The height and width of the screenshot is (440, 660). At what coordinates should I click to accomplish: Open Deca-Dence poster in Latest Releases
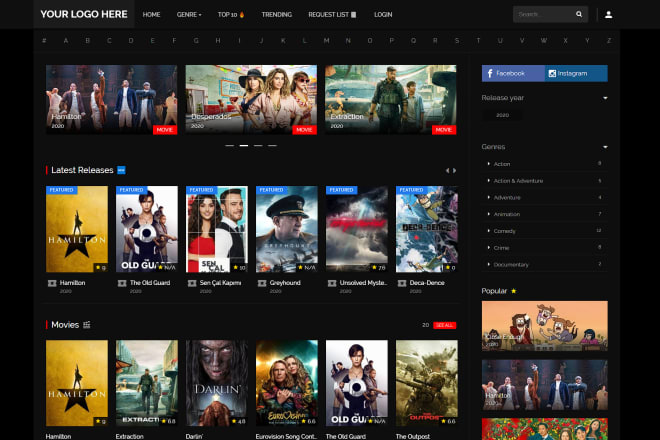coord(427,229)
